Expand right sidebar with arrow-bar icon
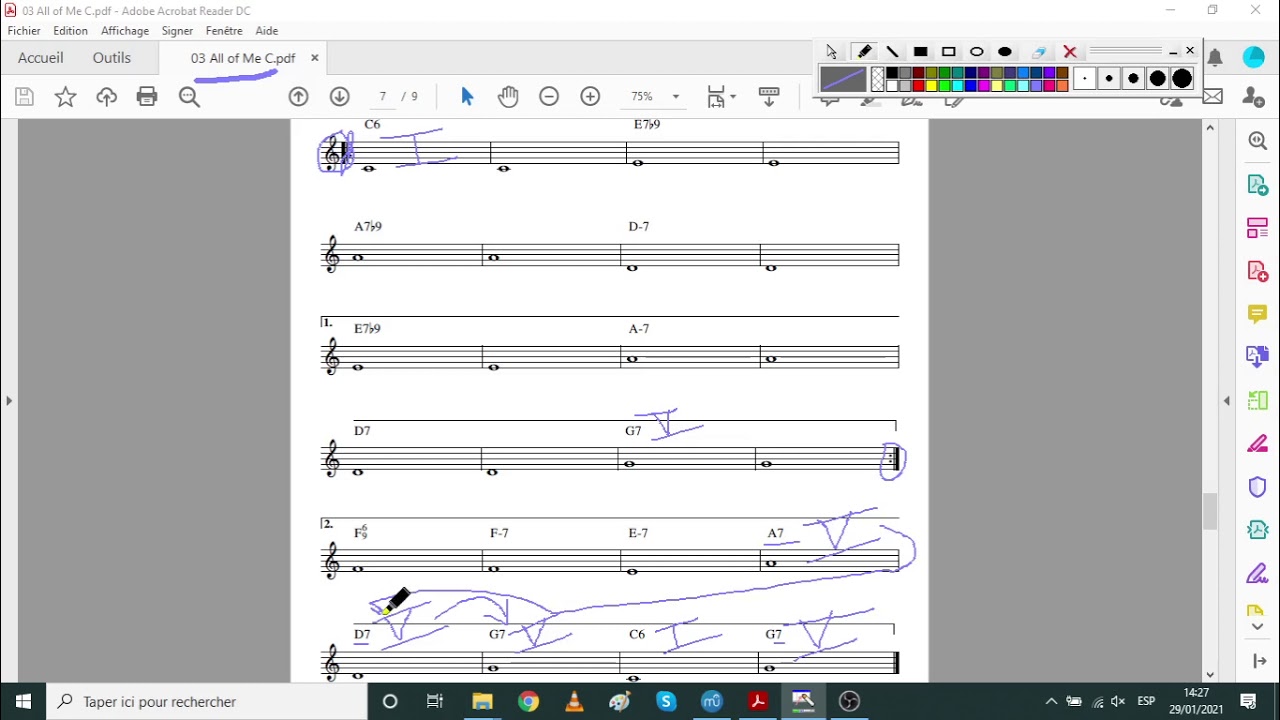Image resolution: width=1280 pixels, height=720 pixels. [x=1257, y=662]
